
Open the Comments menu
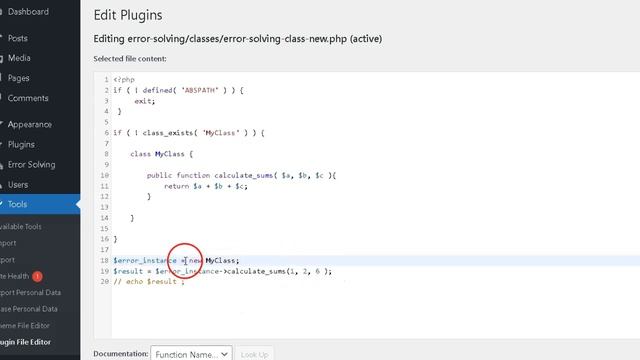(x=28, y=98)
